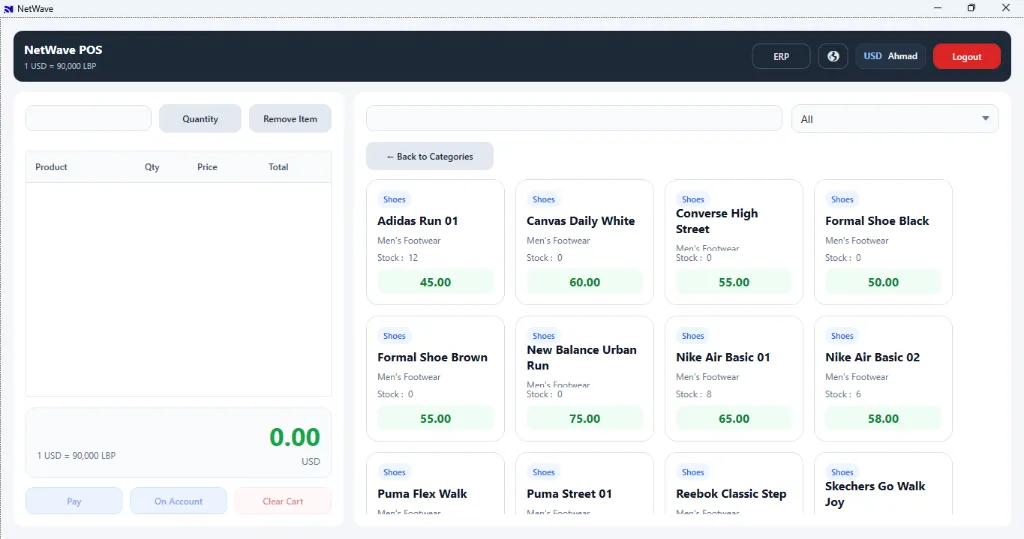Select the Canvas Daily White product card

584,242
